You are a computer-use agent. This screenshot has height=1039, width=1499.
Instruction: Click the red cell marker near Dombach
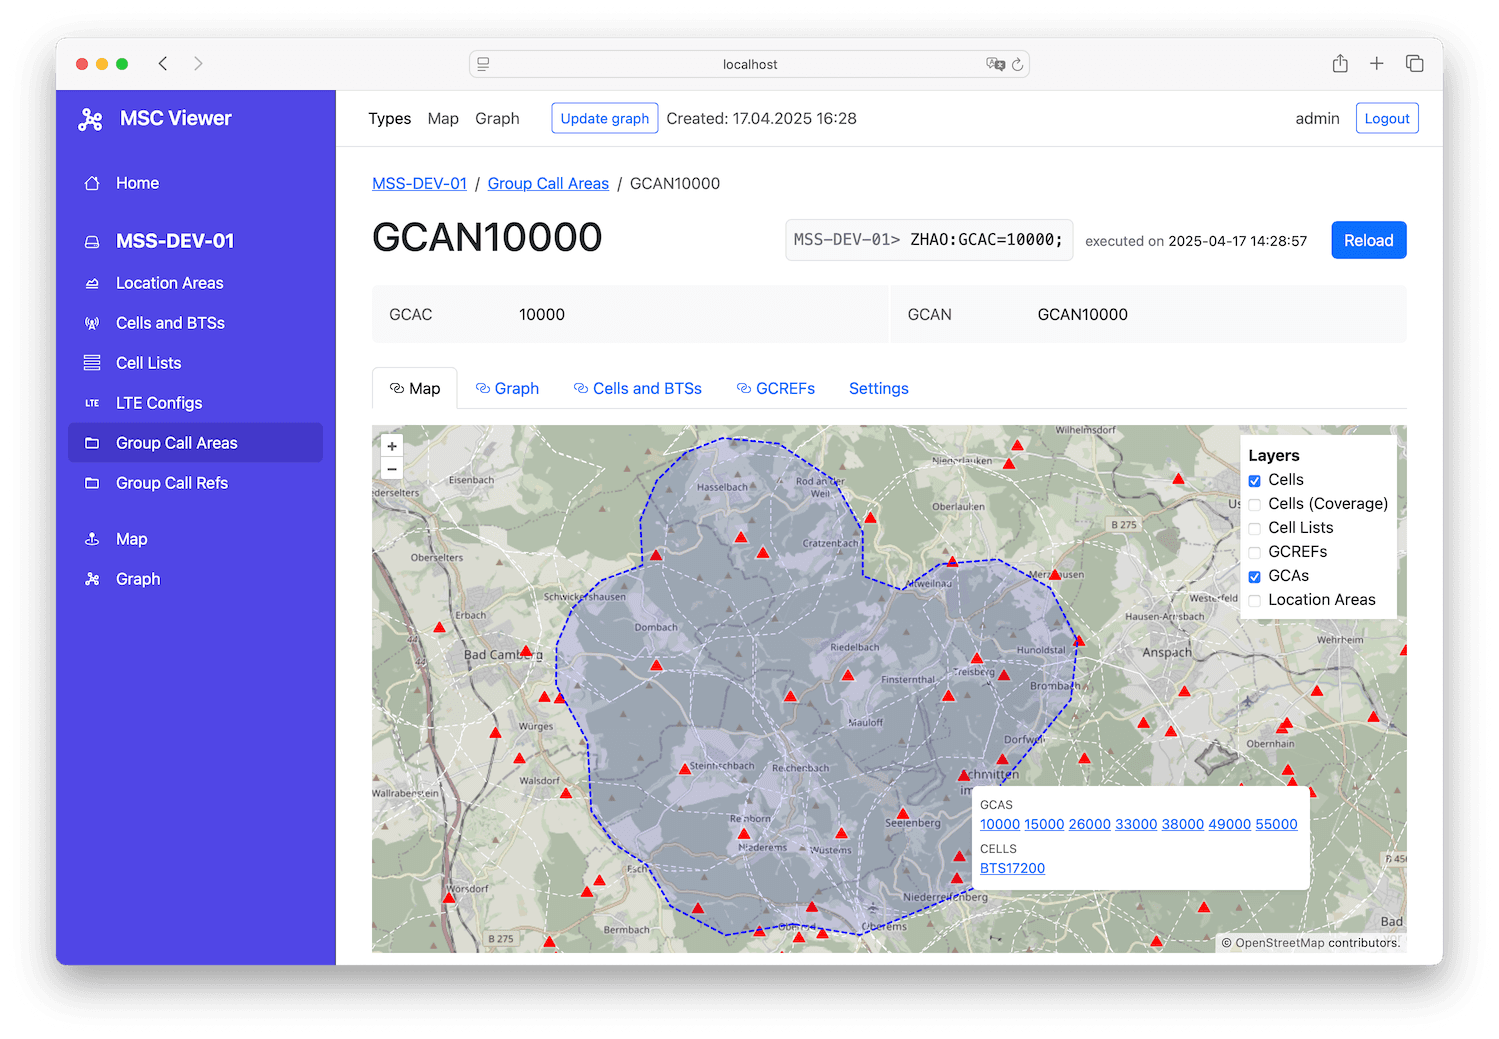(656, 664)
